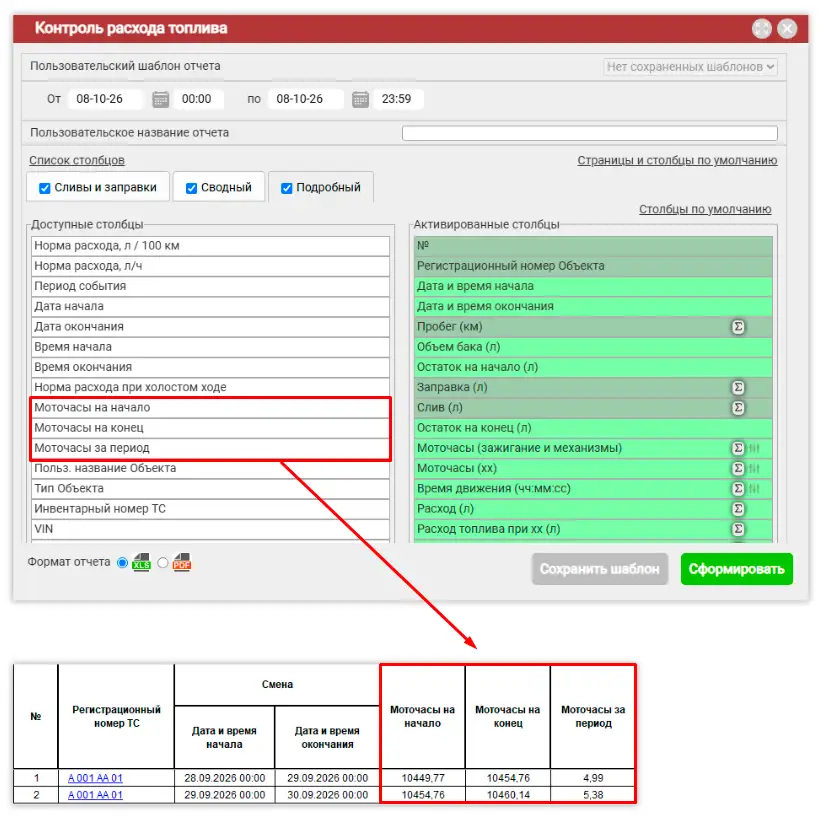
Task: Click chart icon beside Моточасы (зажигание и механизмы)
Action: (754, 448)
